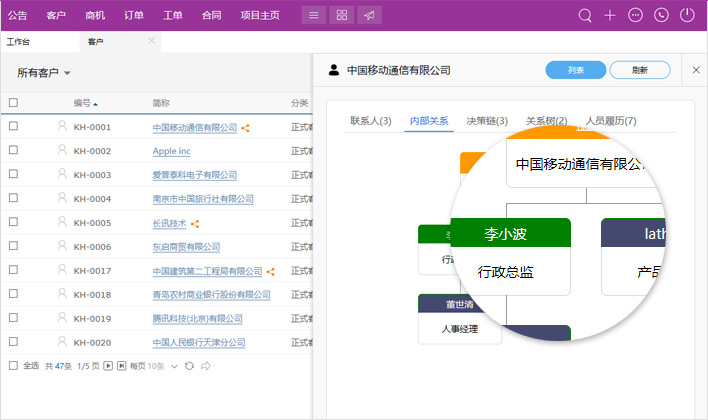Select the 李小波 行政总监 org node
The width and height of the screenshot is (708, 420).
[510, 257]
